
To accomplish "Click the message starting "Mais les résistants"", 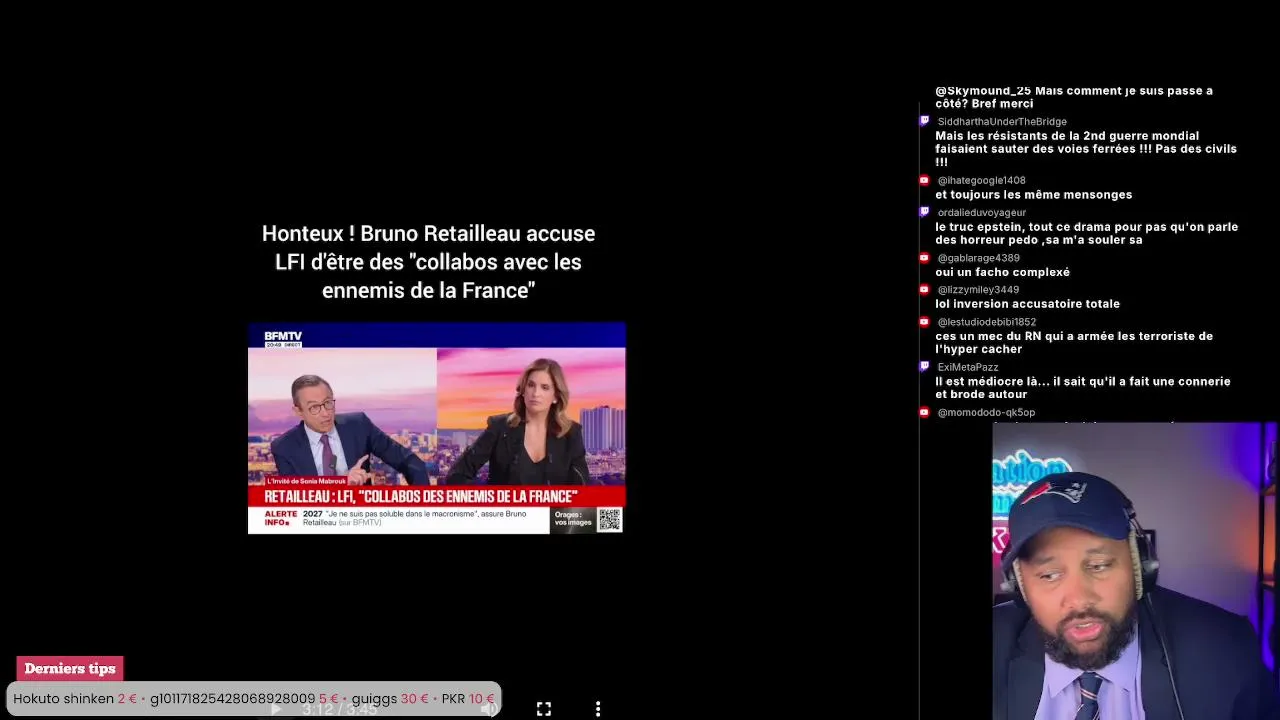I will click(x=1086, y=149).
